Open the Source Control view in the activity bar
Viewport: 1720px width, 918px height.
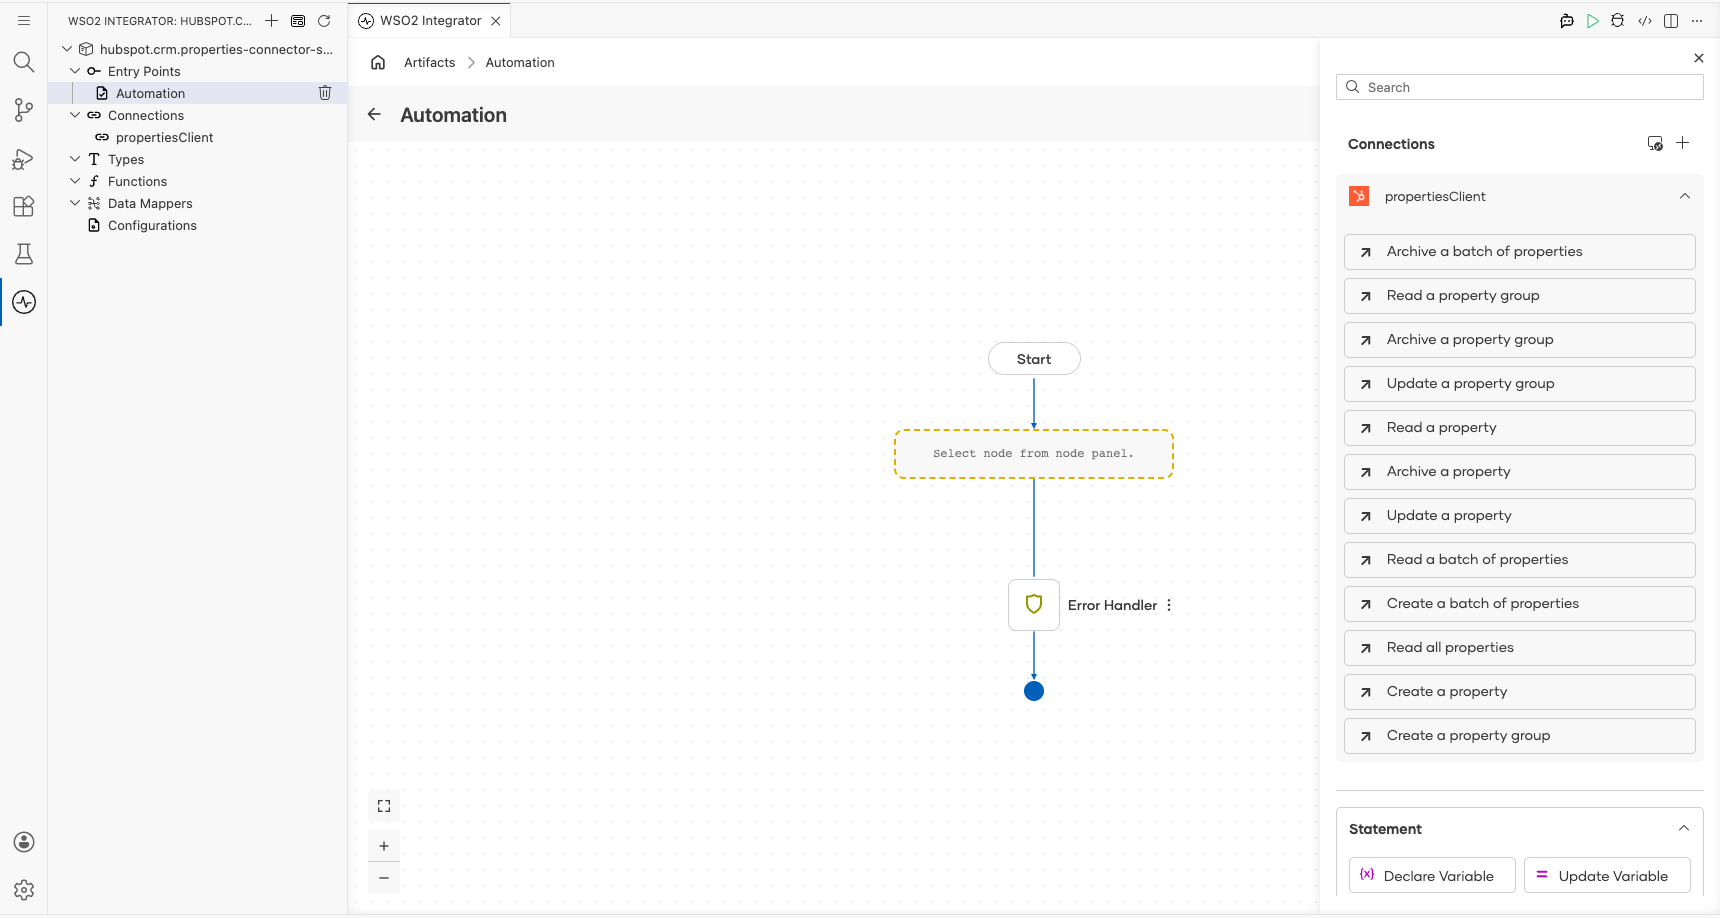pyautogui.click(x=24, y=110)
